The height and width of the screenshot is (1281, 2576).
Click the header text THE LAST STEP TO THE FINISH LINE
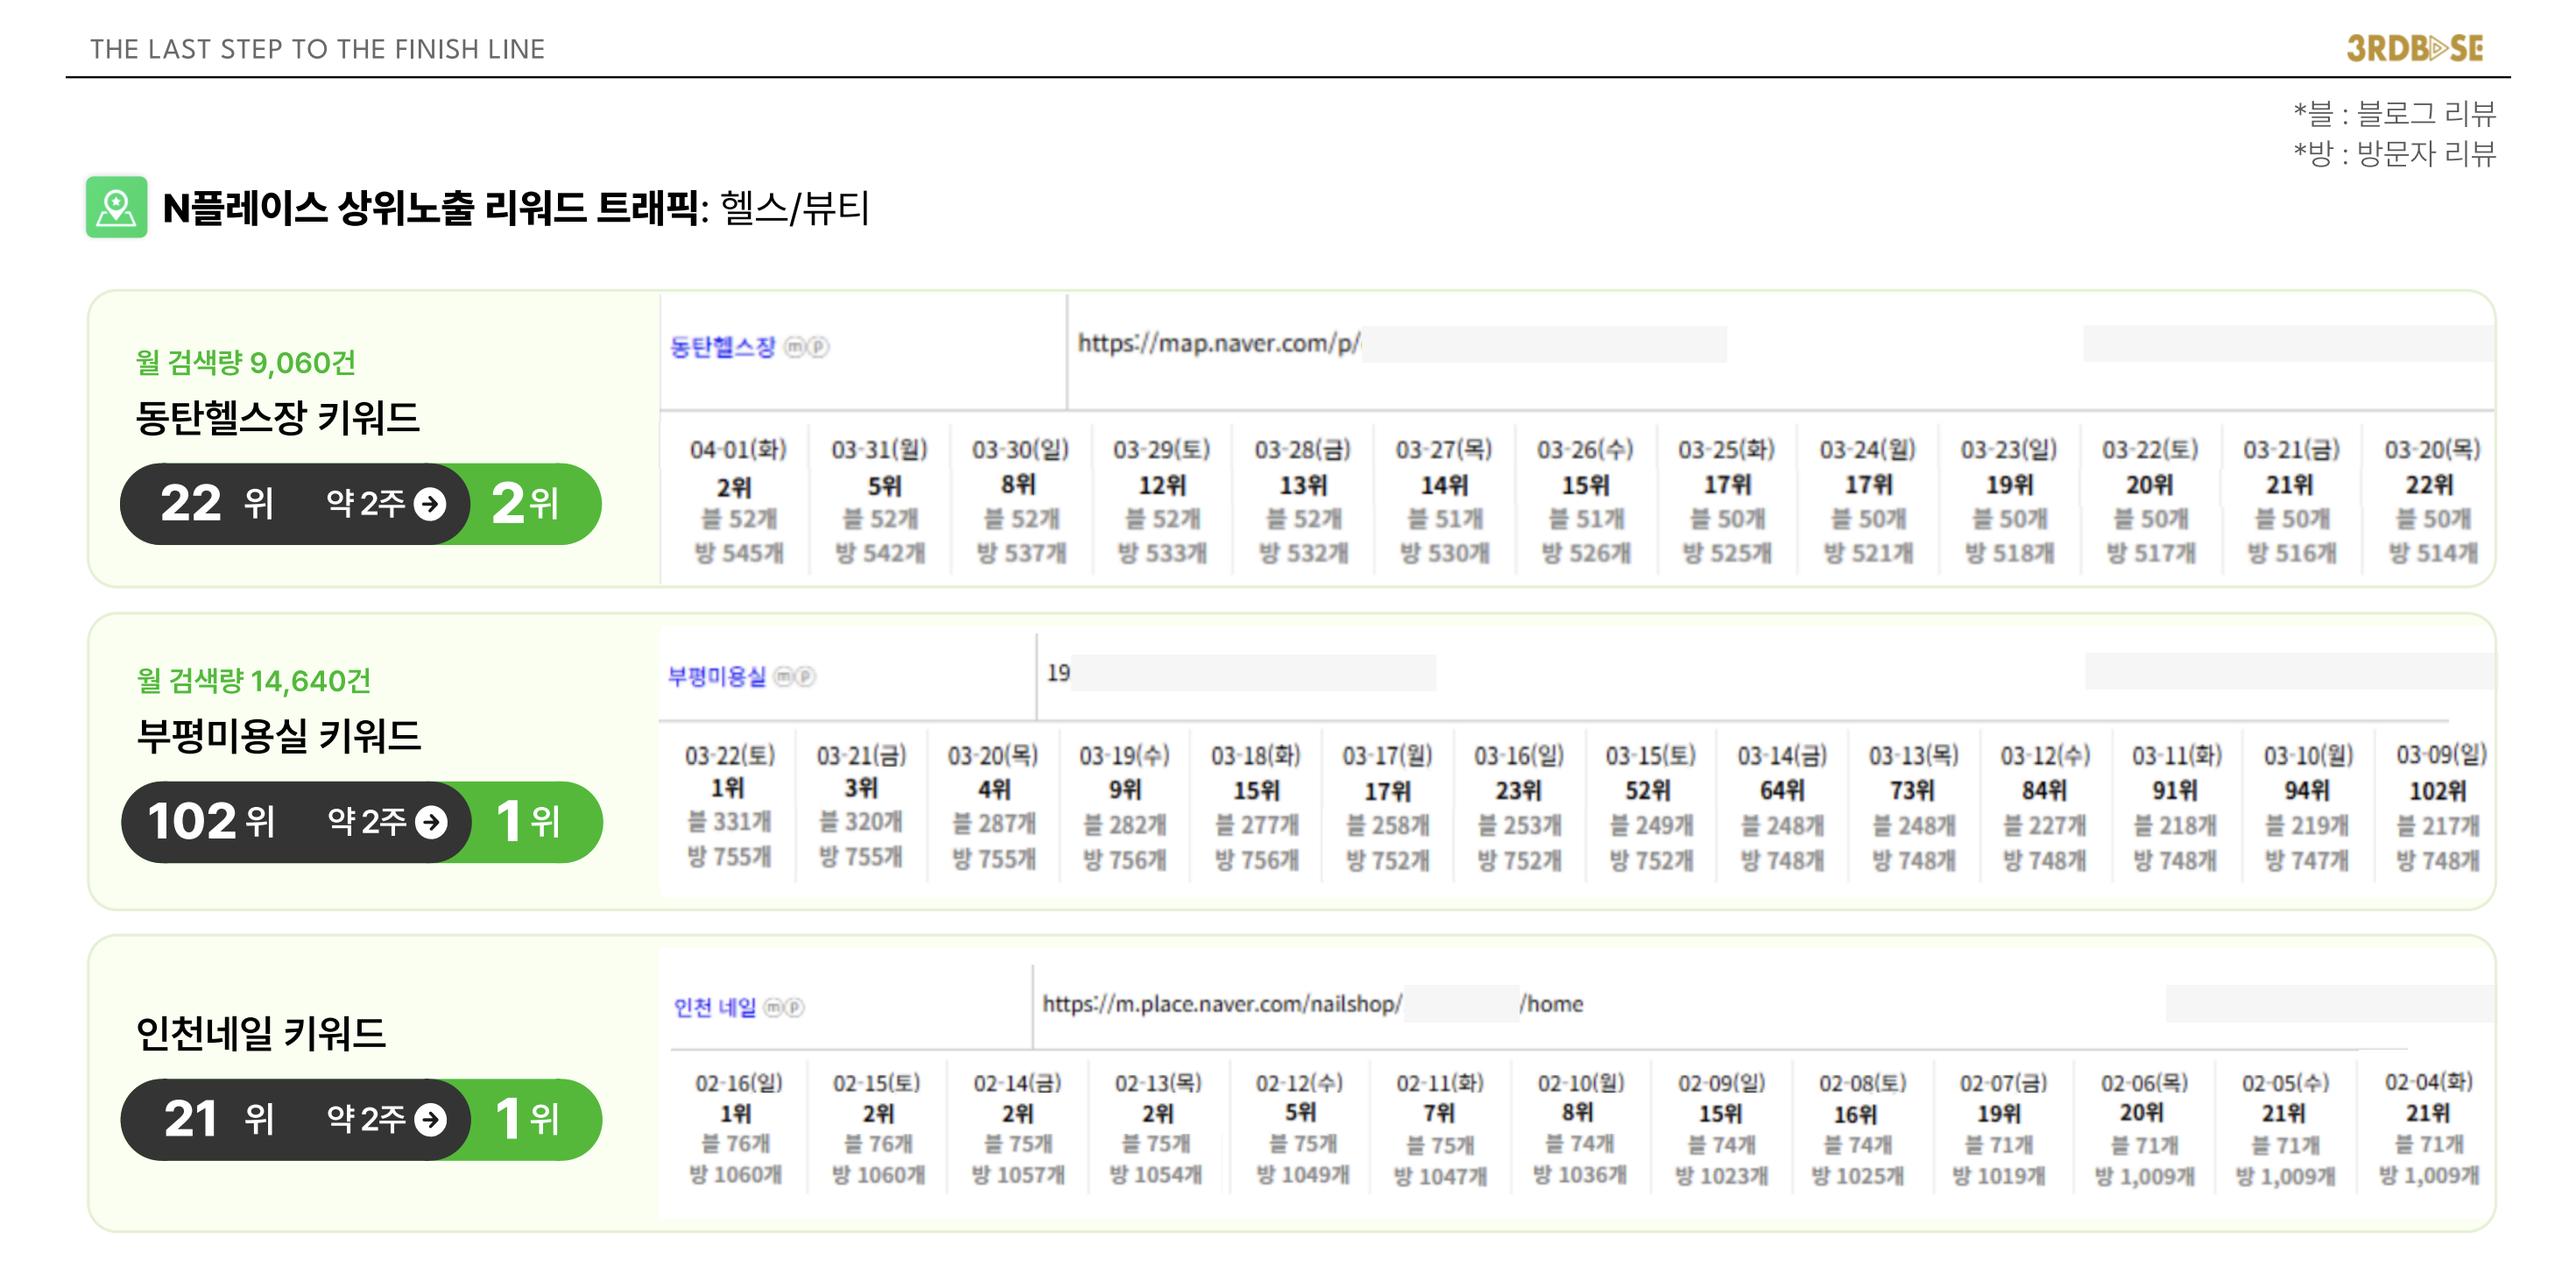click(317, 49)
